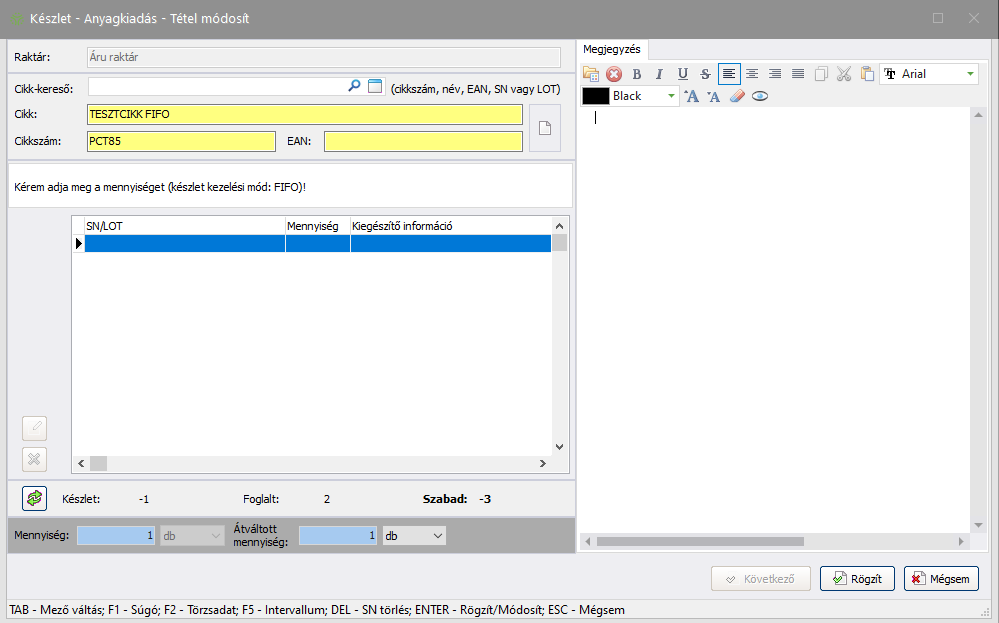This screenshot has height=623, width=999.
Task: Toggle underline text formatting
Action: [682, 74]
